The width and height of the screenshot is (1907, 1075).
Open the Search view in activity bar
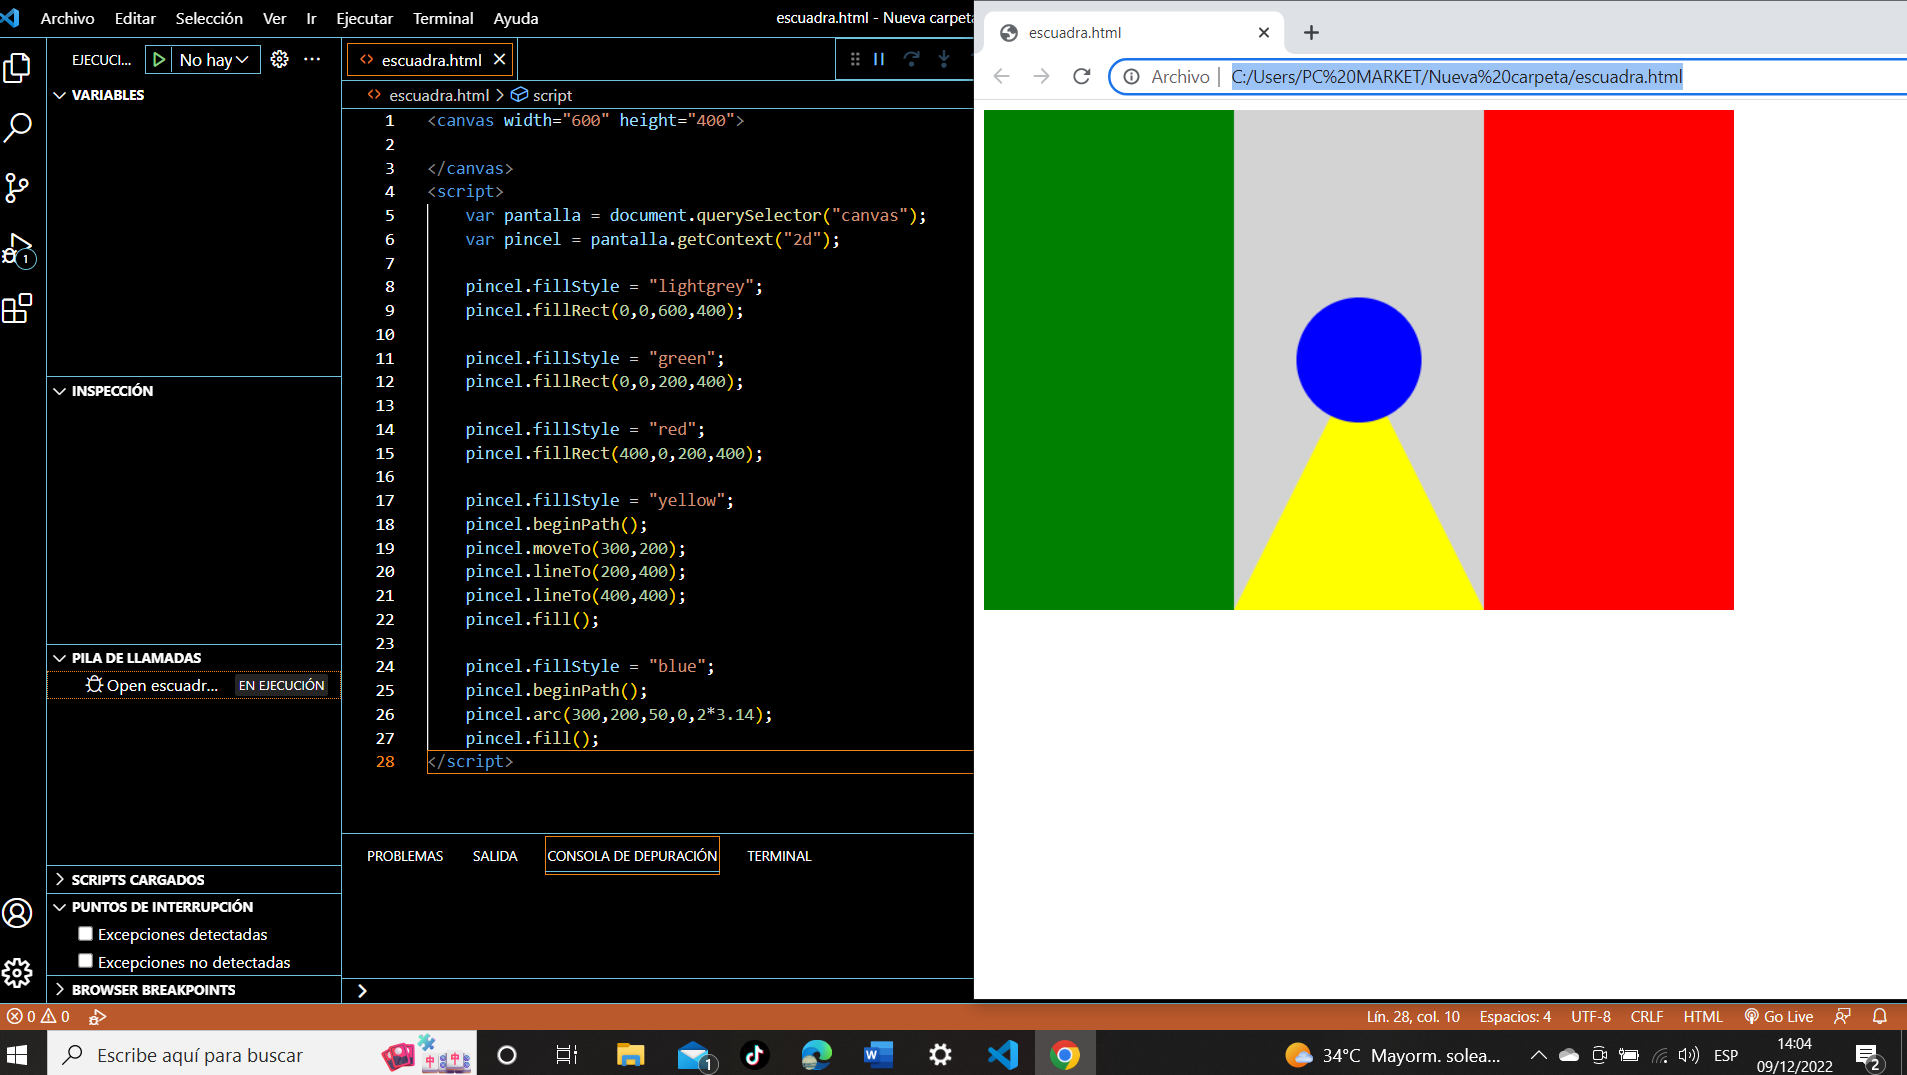point(18,127)
